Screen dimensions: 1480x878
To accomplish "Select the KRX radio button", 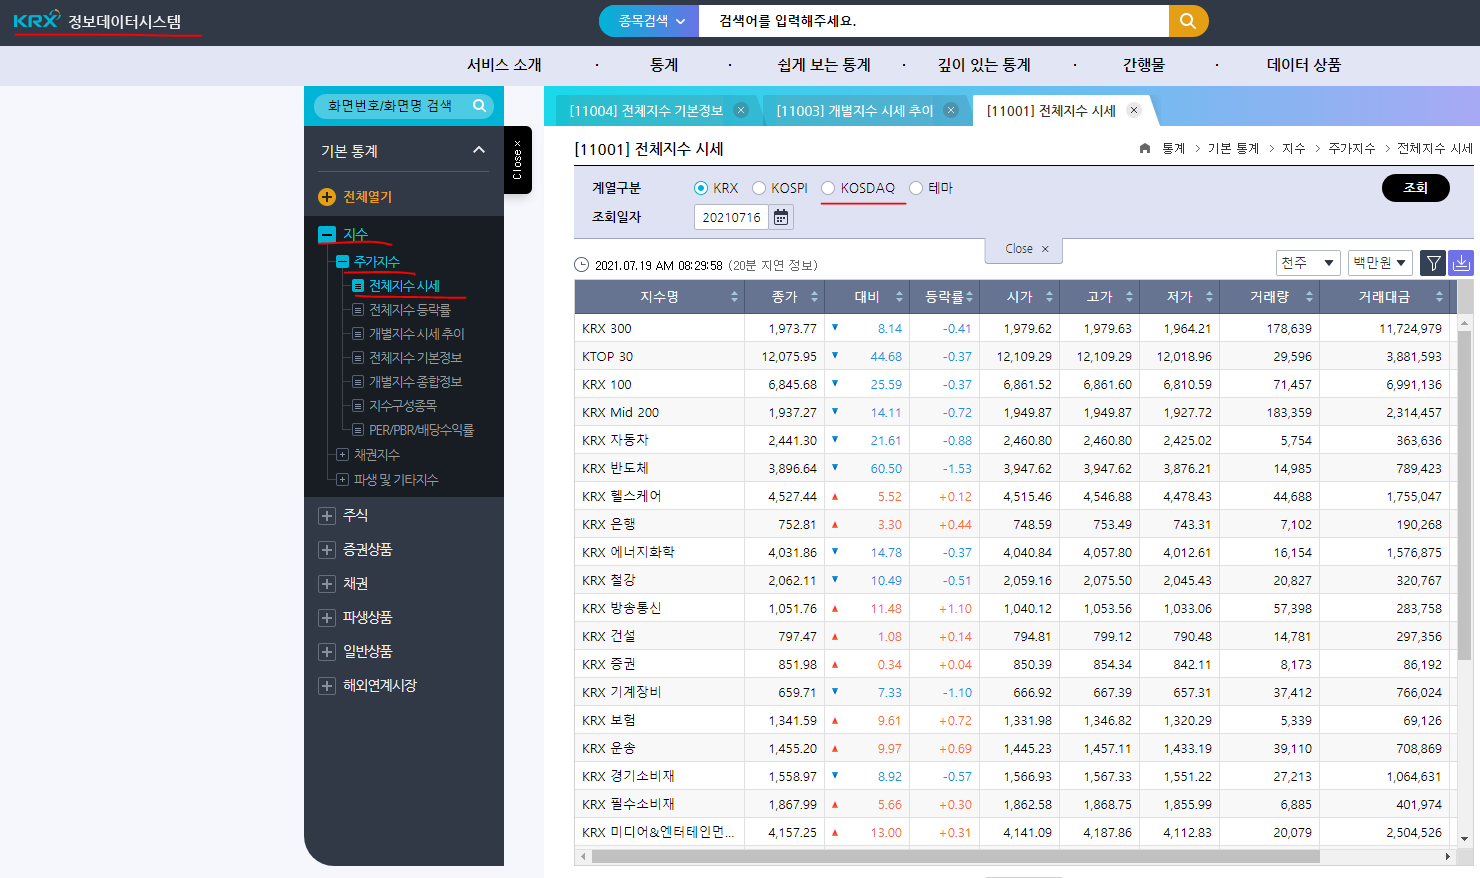I will pyautogui.click(x=701, y=188).
